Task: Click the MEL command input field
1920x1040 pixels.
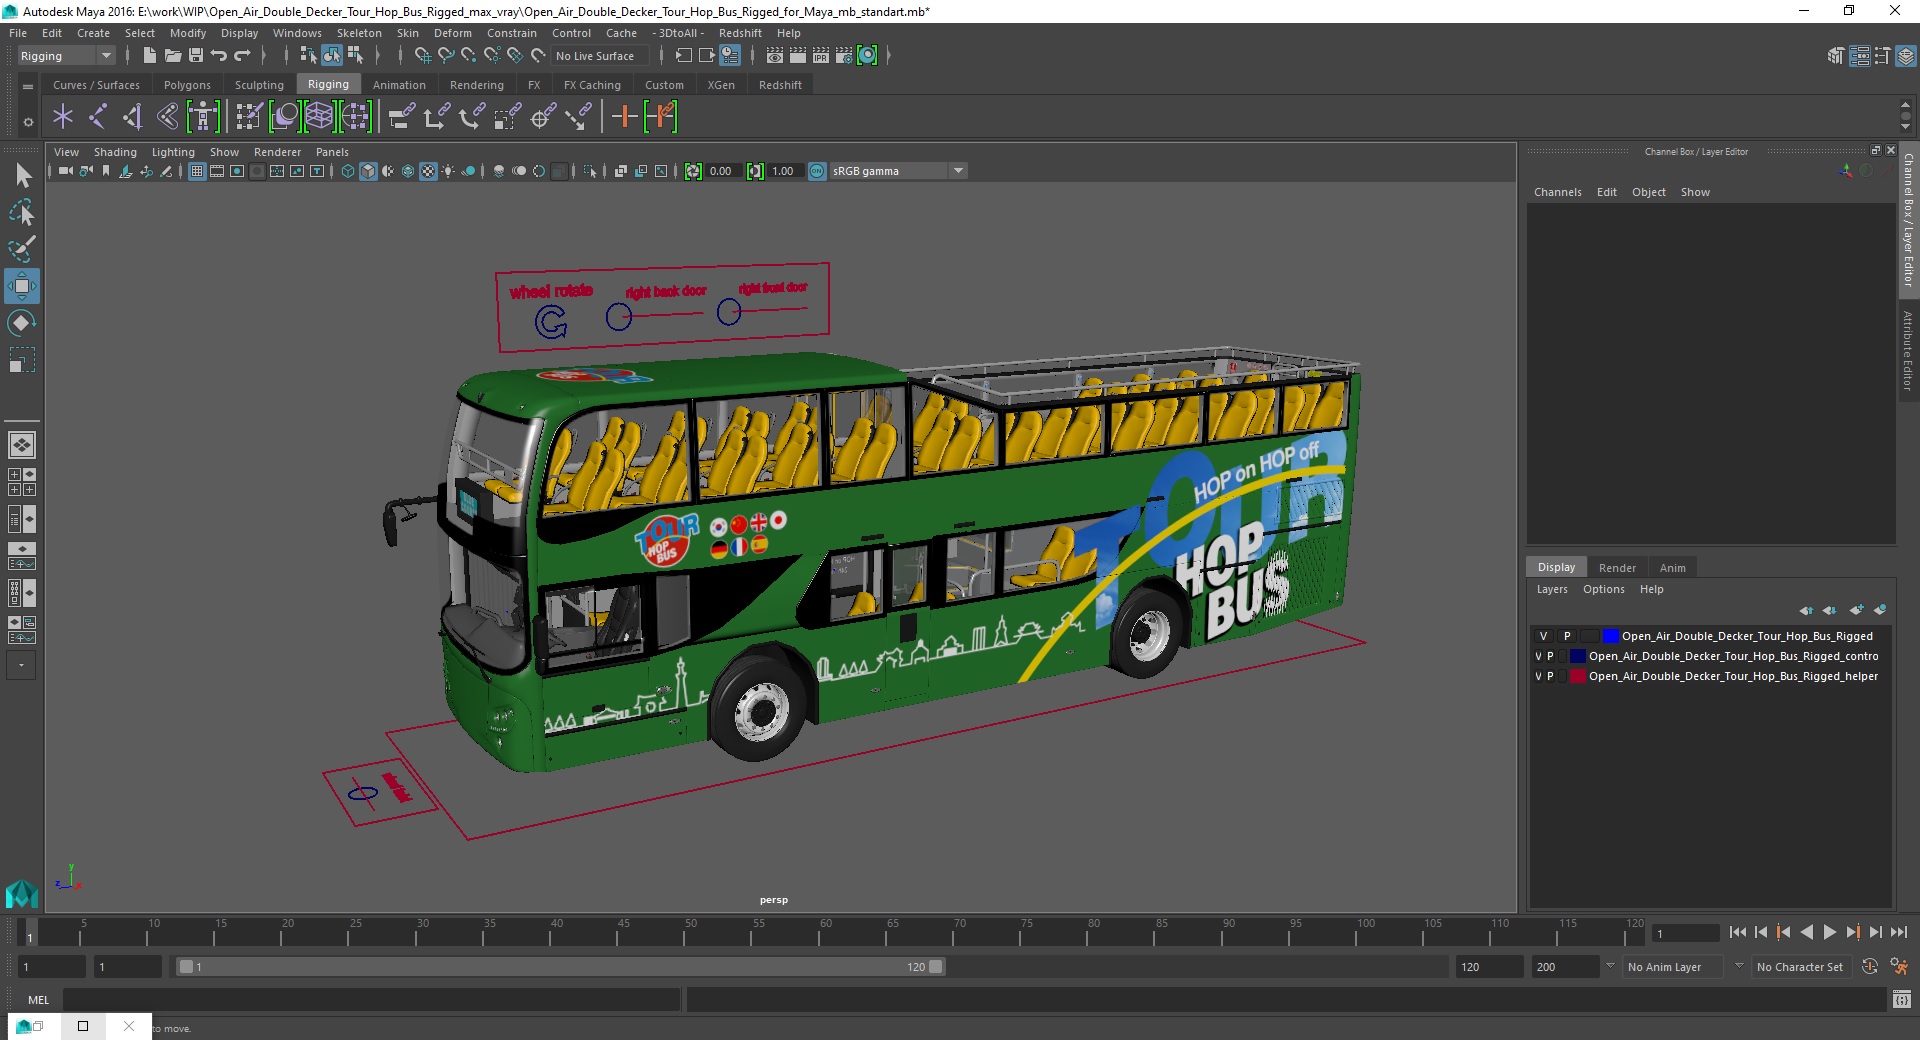Action: (372, 999)
